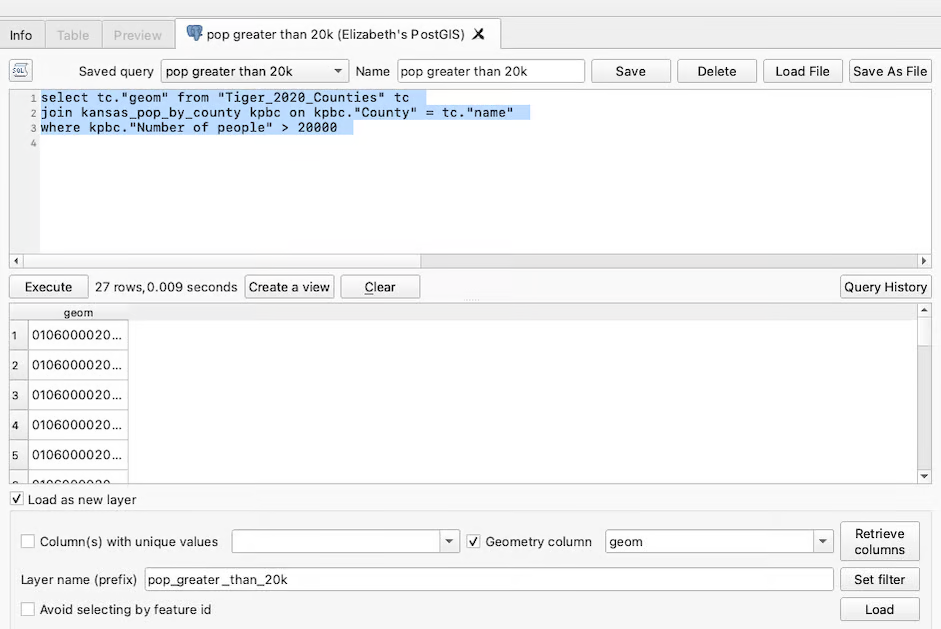This screenshot has width=941, height=629.
Task: Click results table scroll down arrow
Action: [924, 476]
